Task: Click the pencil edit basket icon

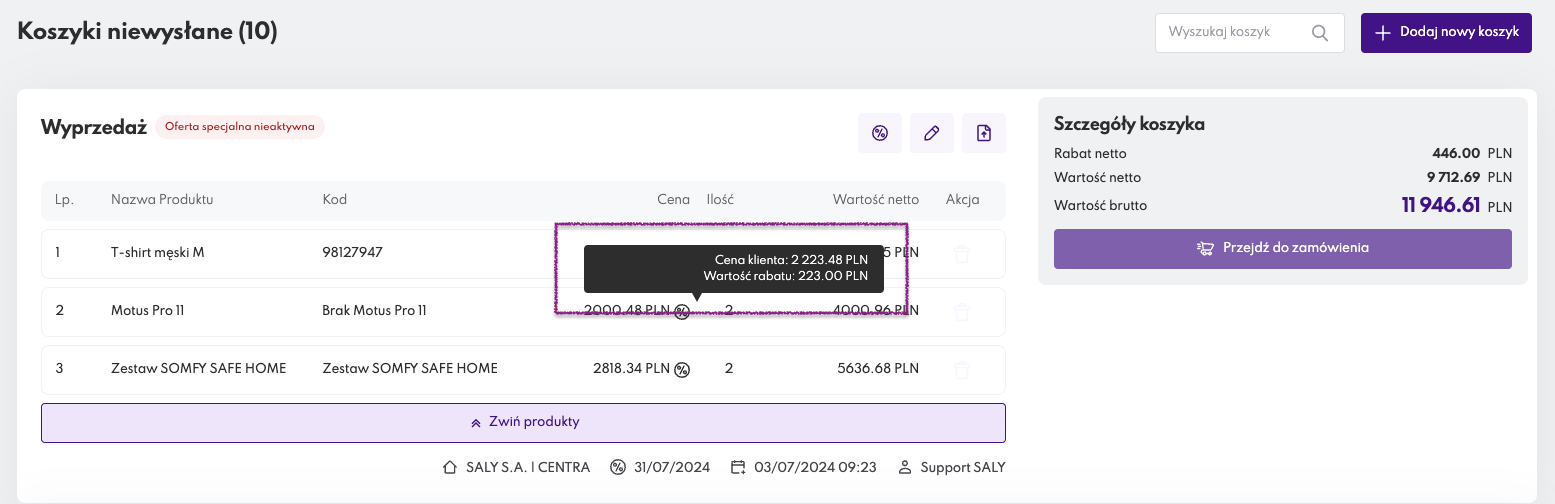Action: (932, 133)
